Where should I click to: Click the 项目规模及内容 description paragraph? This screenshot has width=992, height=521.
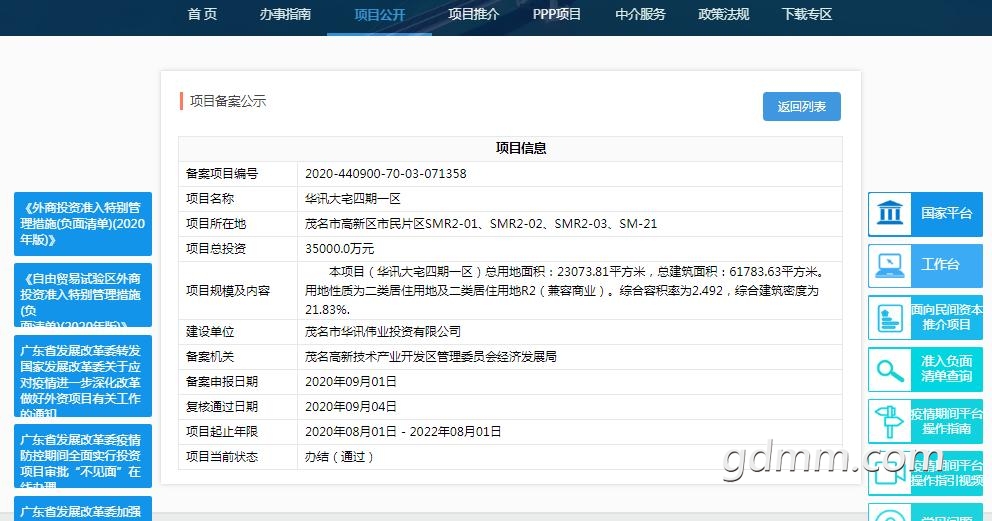(564, 291)
